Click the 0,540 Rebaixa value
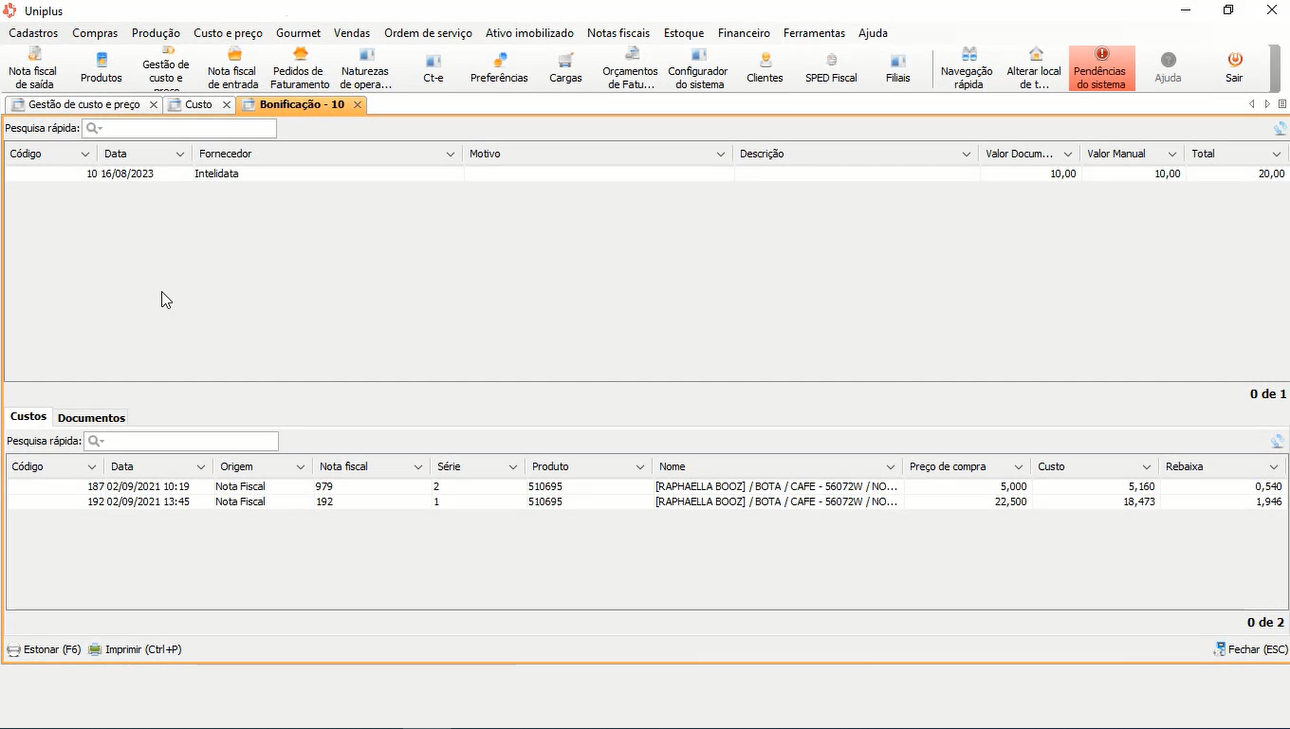1290x729 pixels. (x=1268, y=487)
